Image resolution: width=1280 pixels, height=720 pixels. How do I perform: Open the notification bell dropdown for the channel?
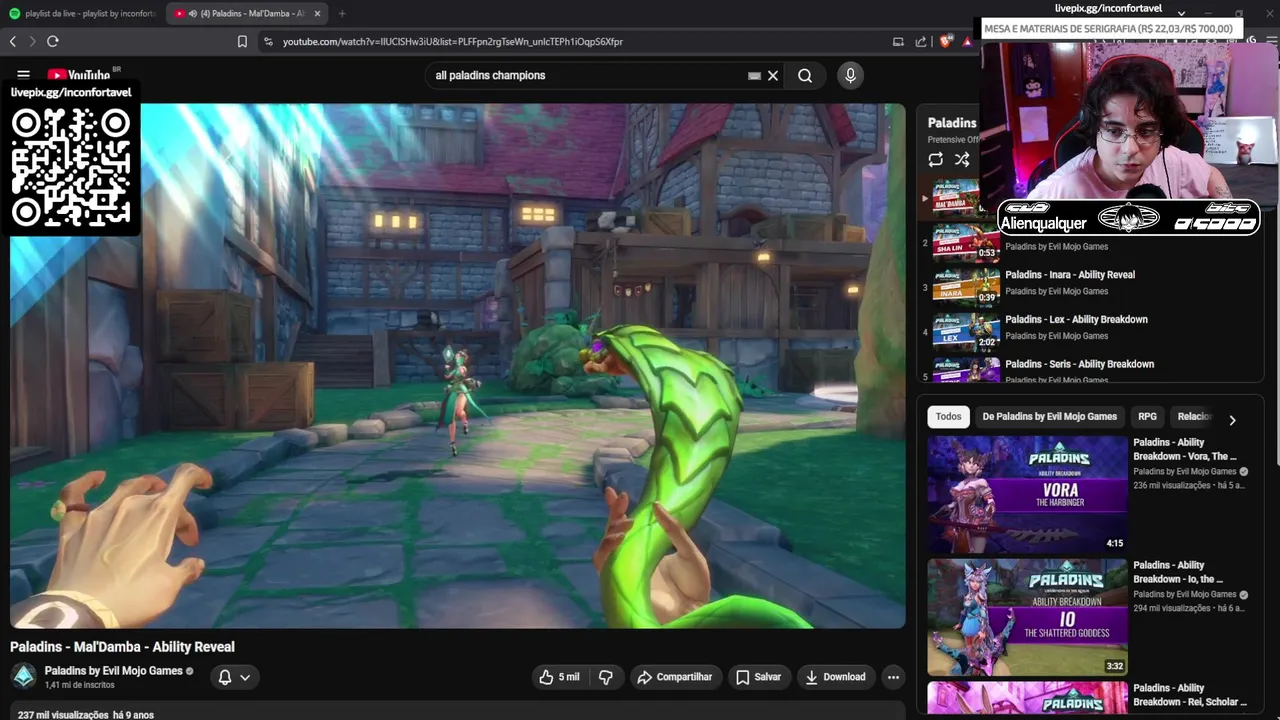pyautogui.click(x=235, y=677)
